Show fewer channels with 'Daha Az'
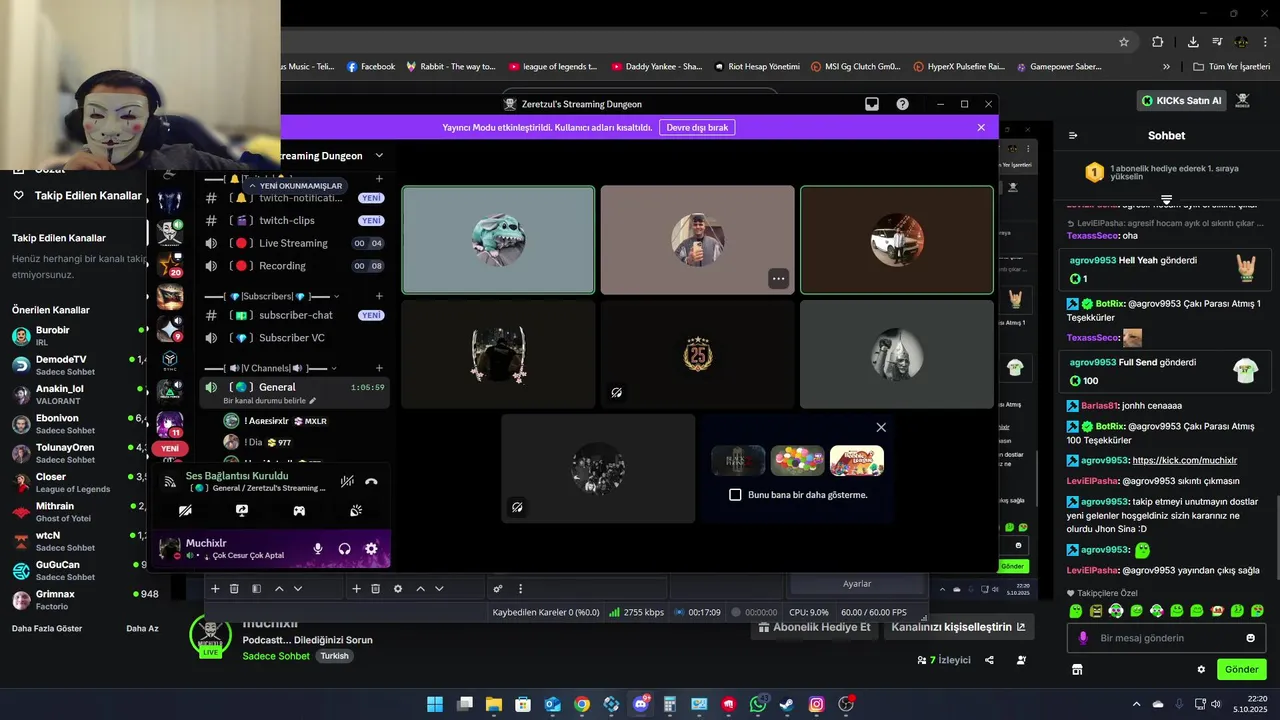 coord(142,628)
